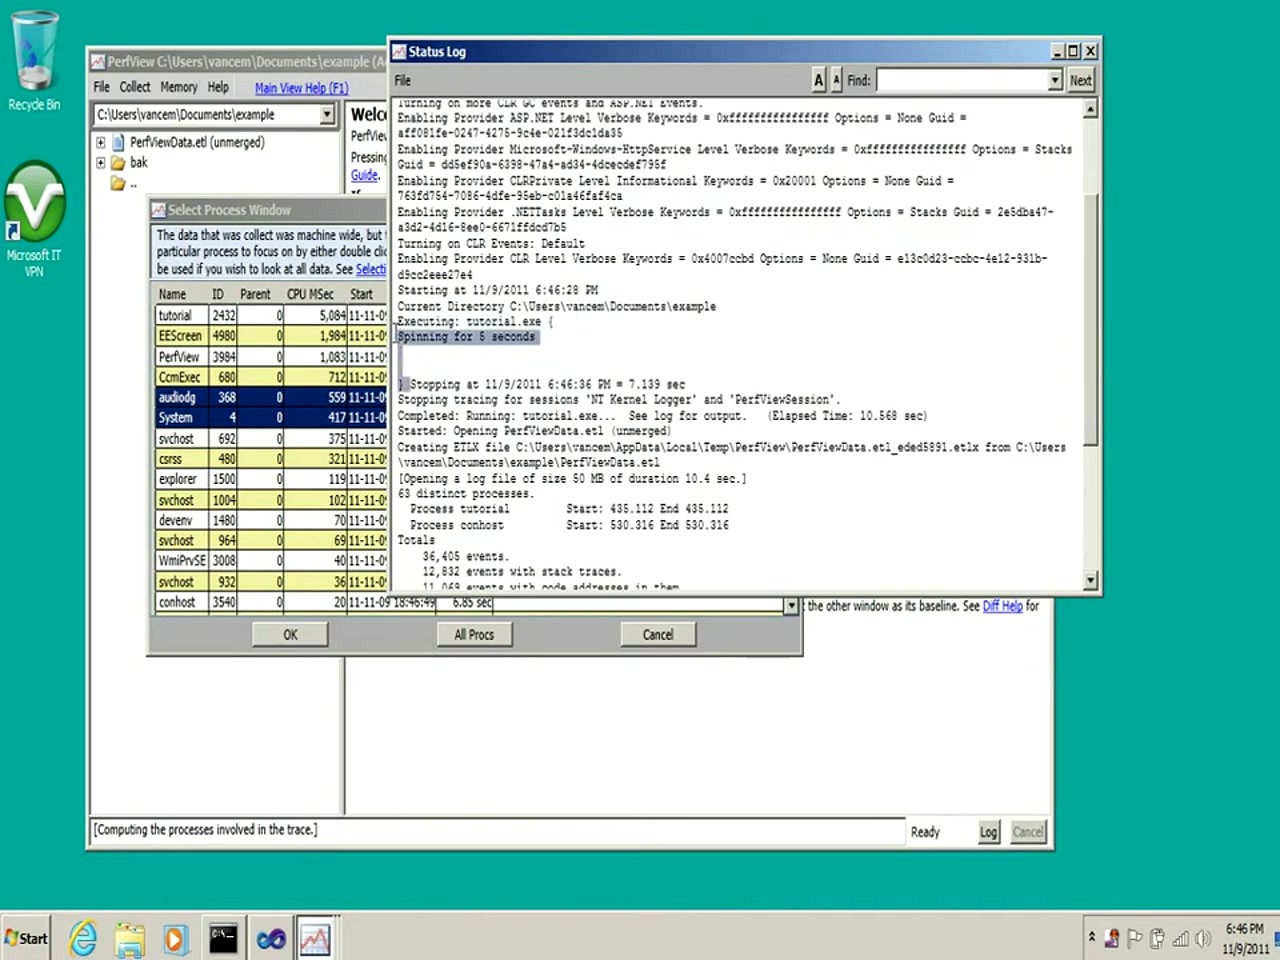Open PerfView from the taskbar icon

pyautogui.click(x=315, y=938)
